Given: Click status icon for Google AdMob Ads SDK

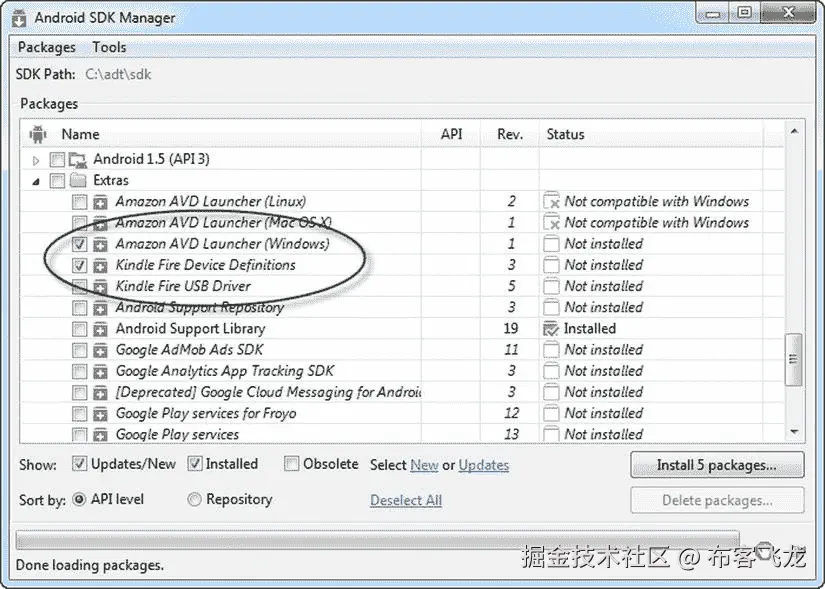Looking at the screenshot, I should (x=551, y=350).
